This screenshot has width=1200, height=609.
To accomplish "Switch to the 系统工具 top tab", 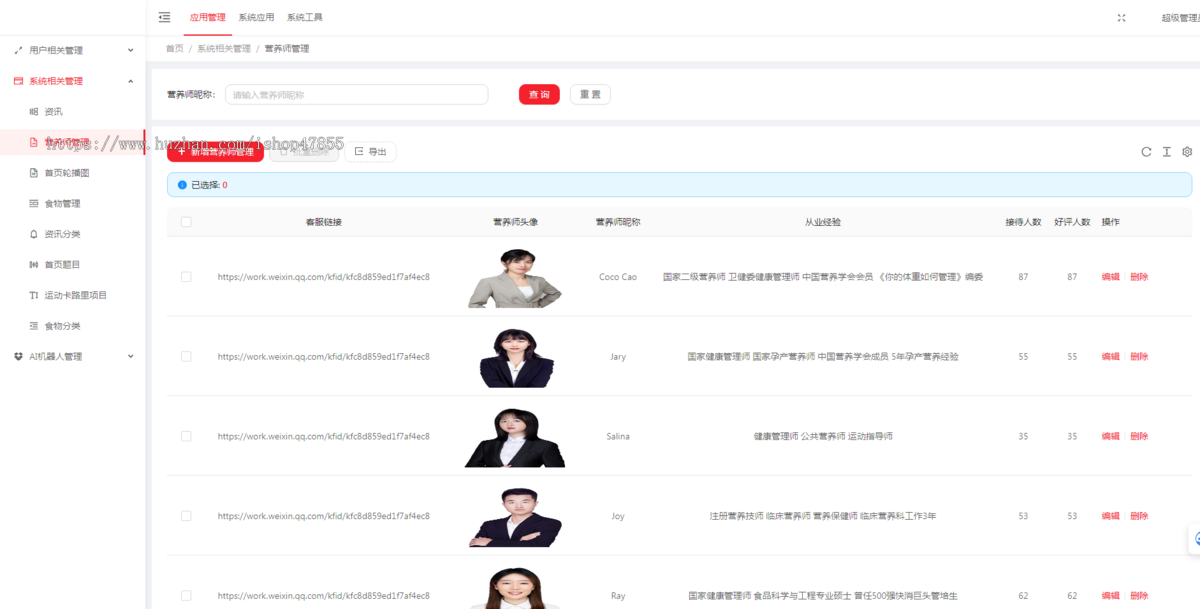I will pos(304,17).
